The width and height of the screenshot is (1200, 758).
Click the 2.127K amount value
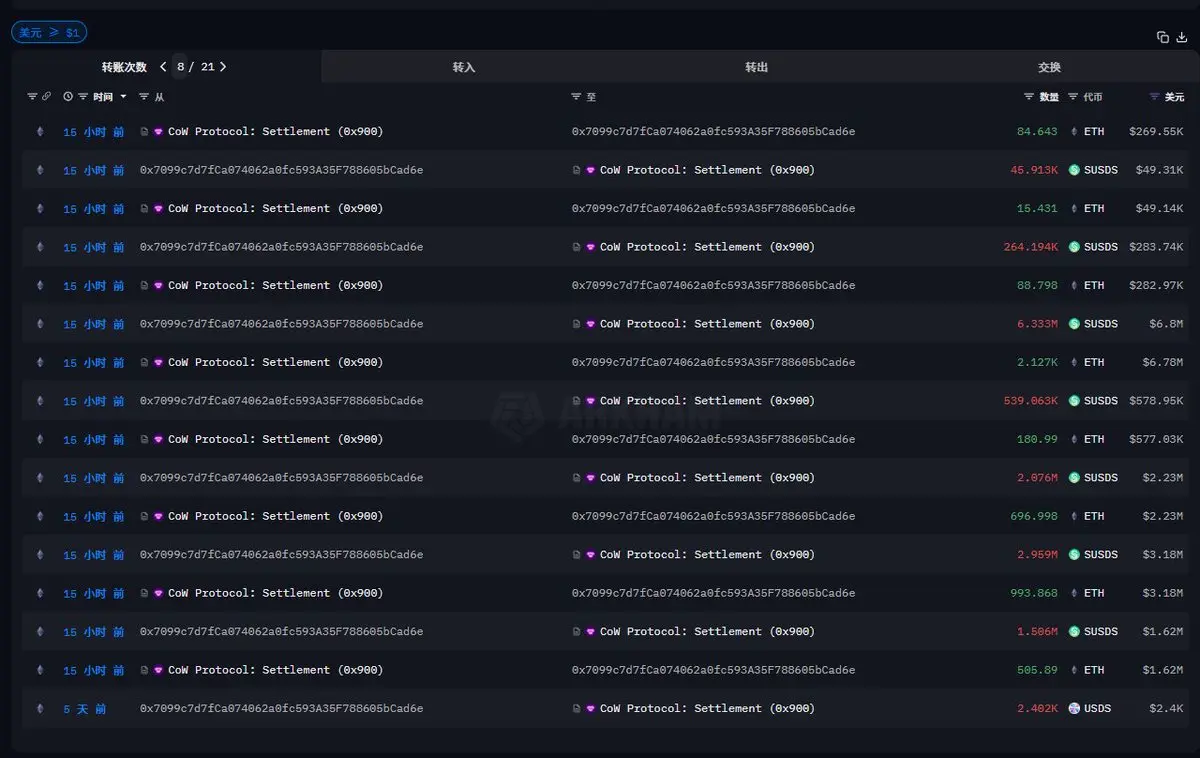1037,363
